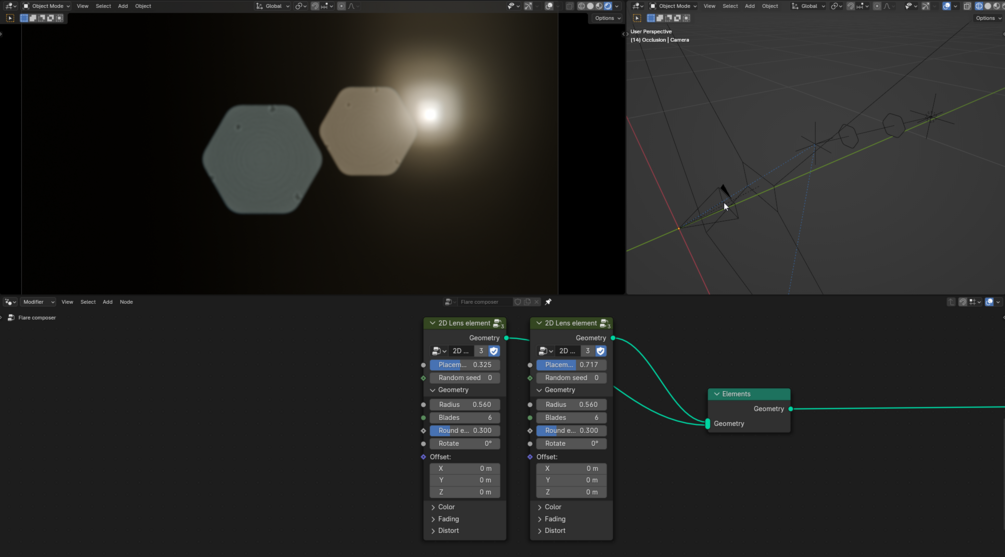Select wireframe shading mode in left viewport
The width and height of the screenshot is (1005, 557).
coord(581,6)
